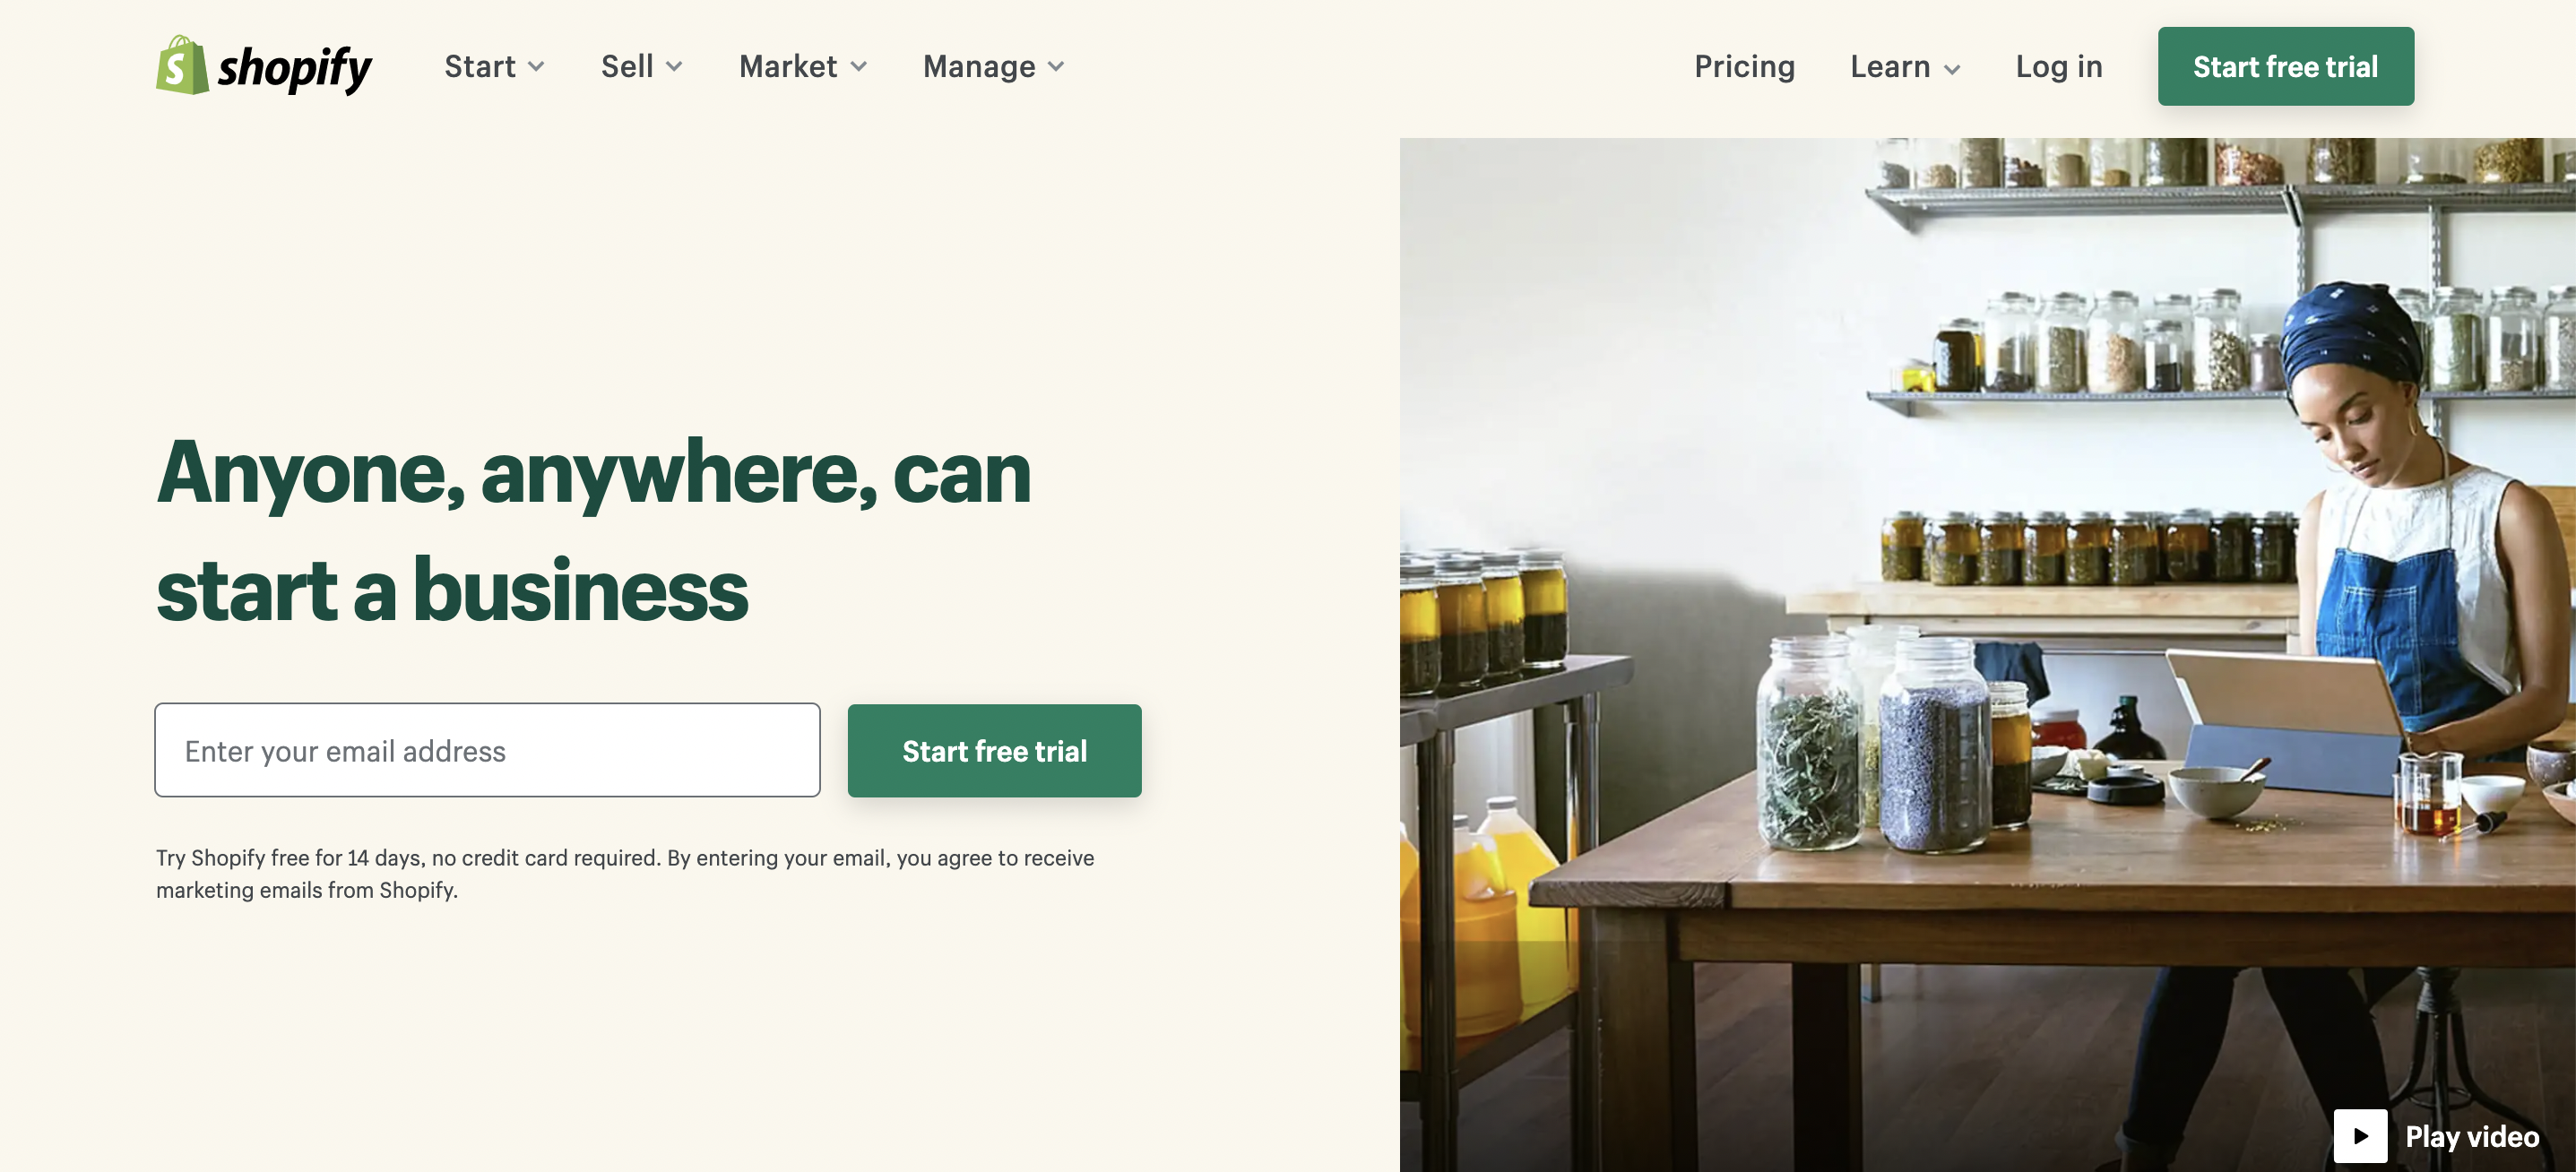Open the Manage navigation menu

994,66
